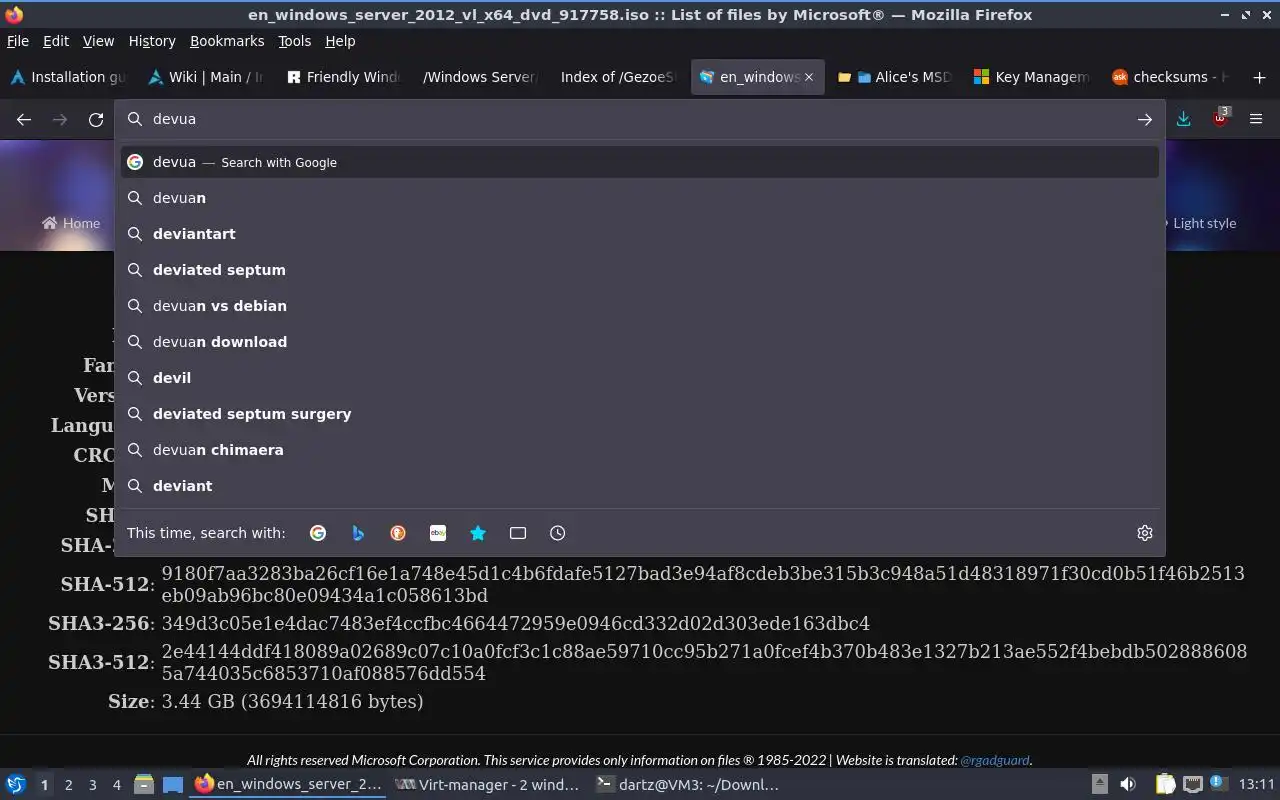
Task: Click the notification tray icon
Action: pos(1218,783)
